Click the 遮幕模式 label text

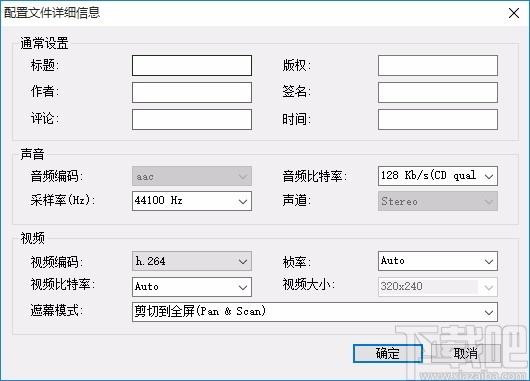click(x=56, y=310)
